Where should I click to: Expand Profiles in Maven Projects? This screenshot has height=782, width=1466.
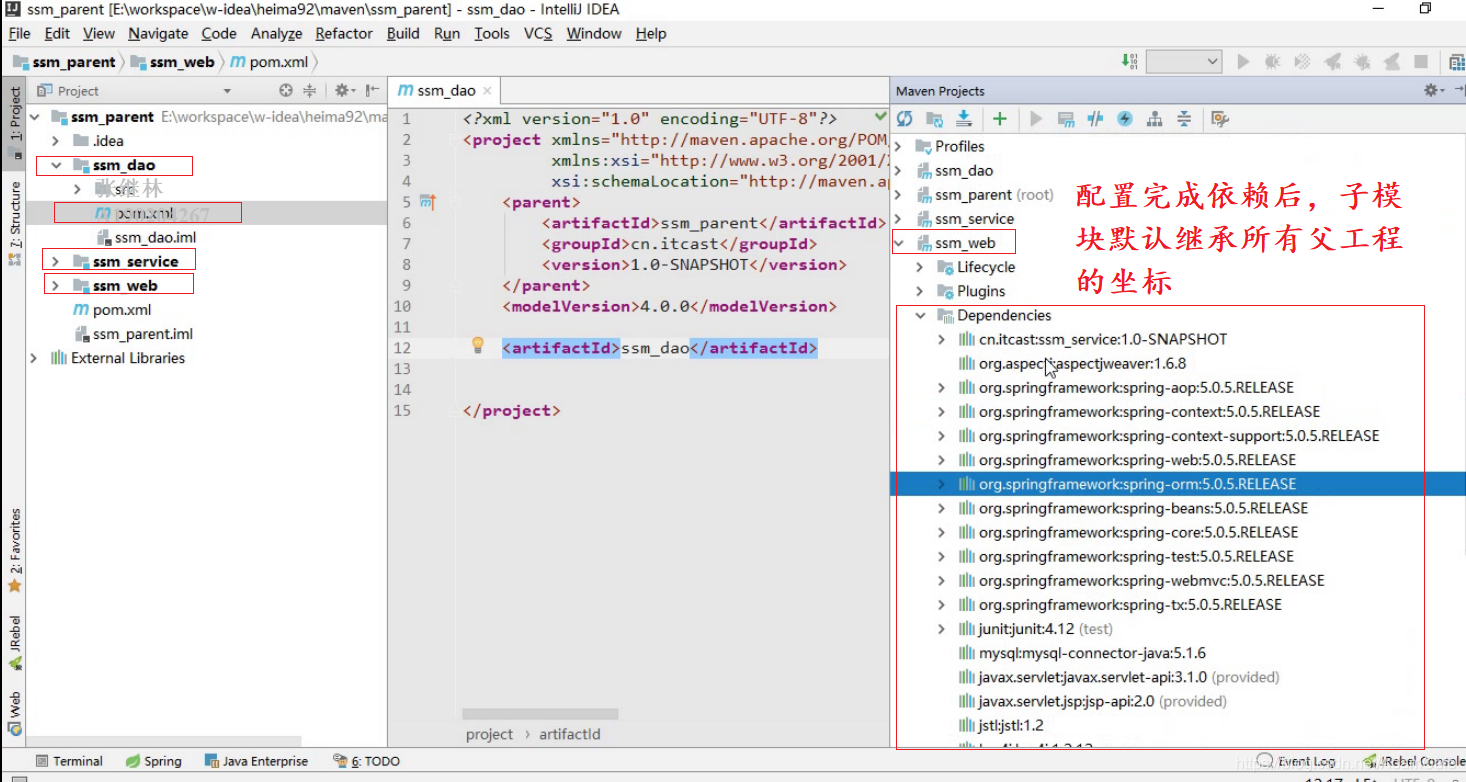click(898, 146)
